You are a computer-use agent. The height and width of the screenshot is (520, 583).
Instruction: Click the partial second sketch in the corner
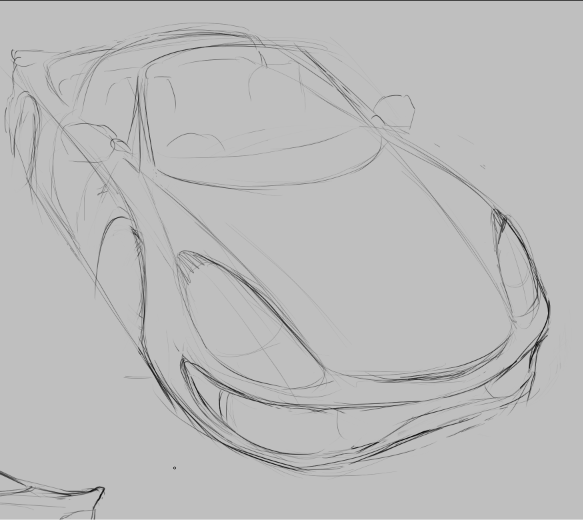(52, 496)
